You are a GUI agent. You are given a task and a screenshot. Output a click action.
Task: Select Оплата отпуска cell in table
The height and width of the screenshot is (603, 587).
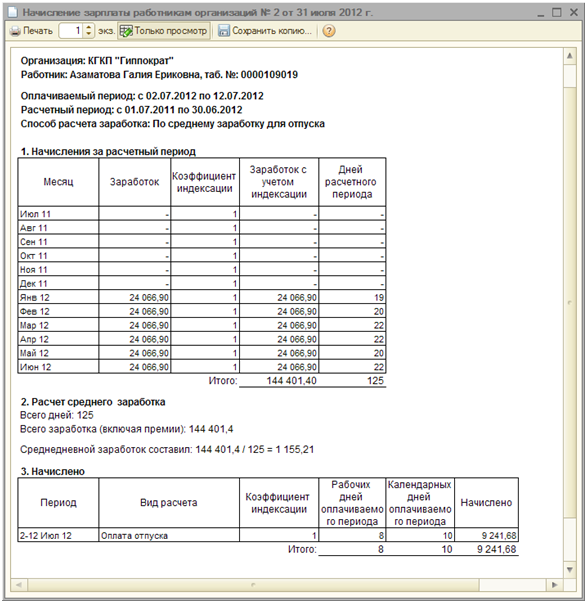tap(169, 535)
